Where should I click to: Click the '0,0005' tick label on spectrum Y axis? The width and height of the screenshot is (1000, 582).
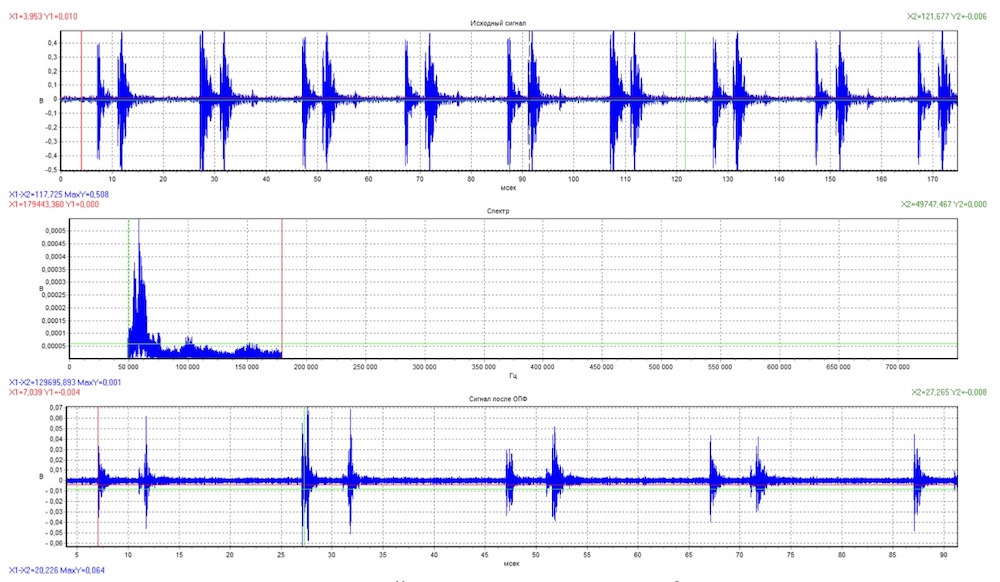point(54,231)
